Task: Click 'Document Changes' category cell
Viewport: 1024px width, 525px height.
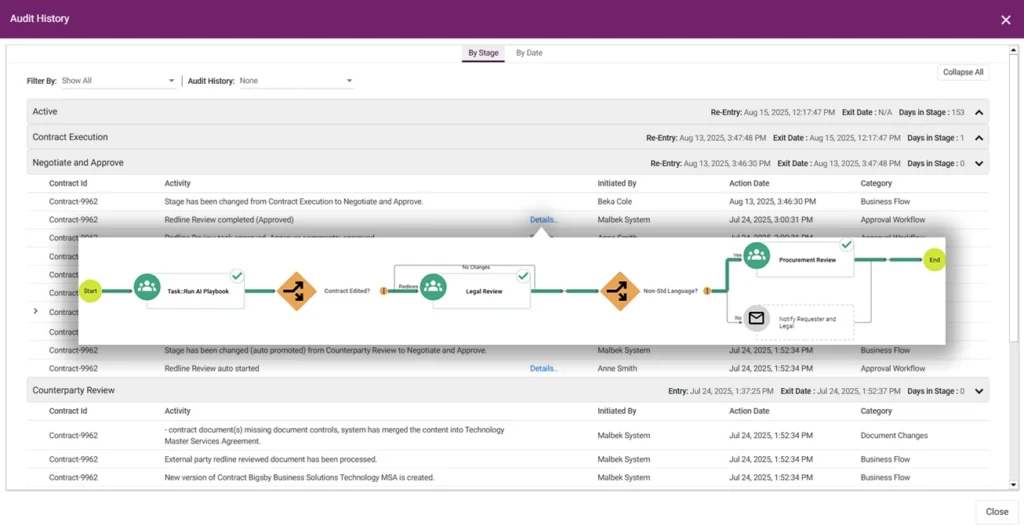Action: coord(894,436)
